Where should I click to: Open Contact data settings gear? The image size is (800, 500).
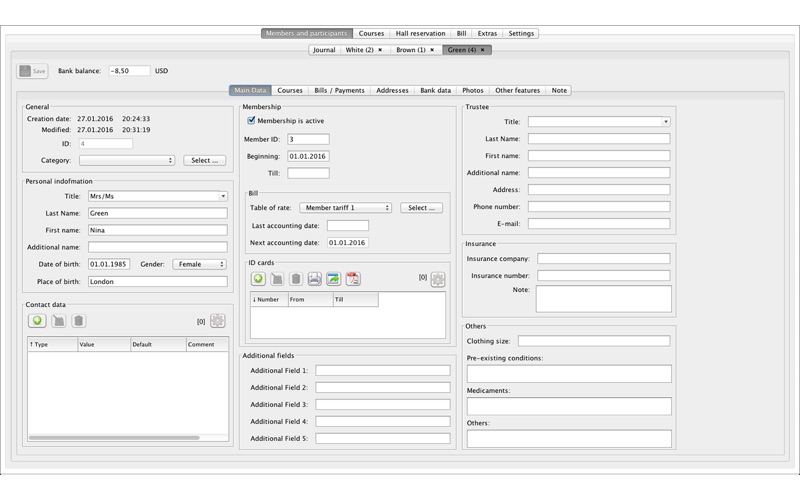click(218, 321)
